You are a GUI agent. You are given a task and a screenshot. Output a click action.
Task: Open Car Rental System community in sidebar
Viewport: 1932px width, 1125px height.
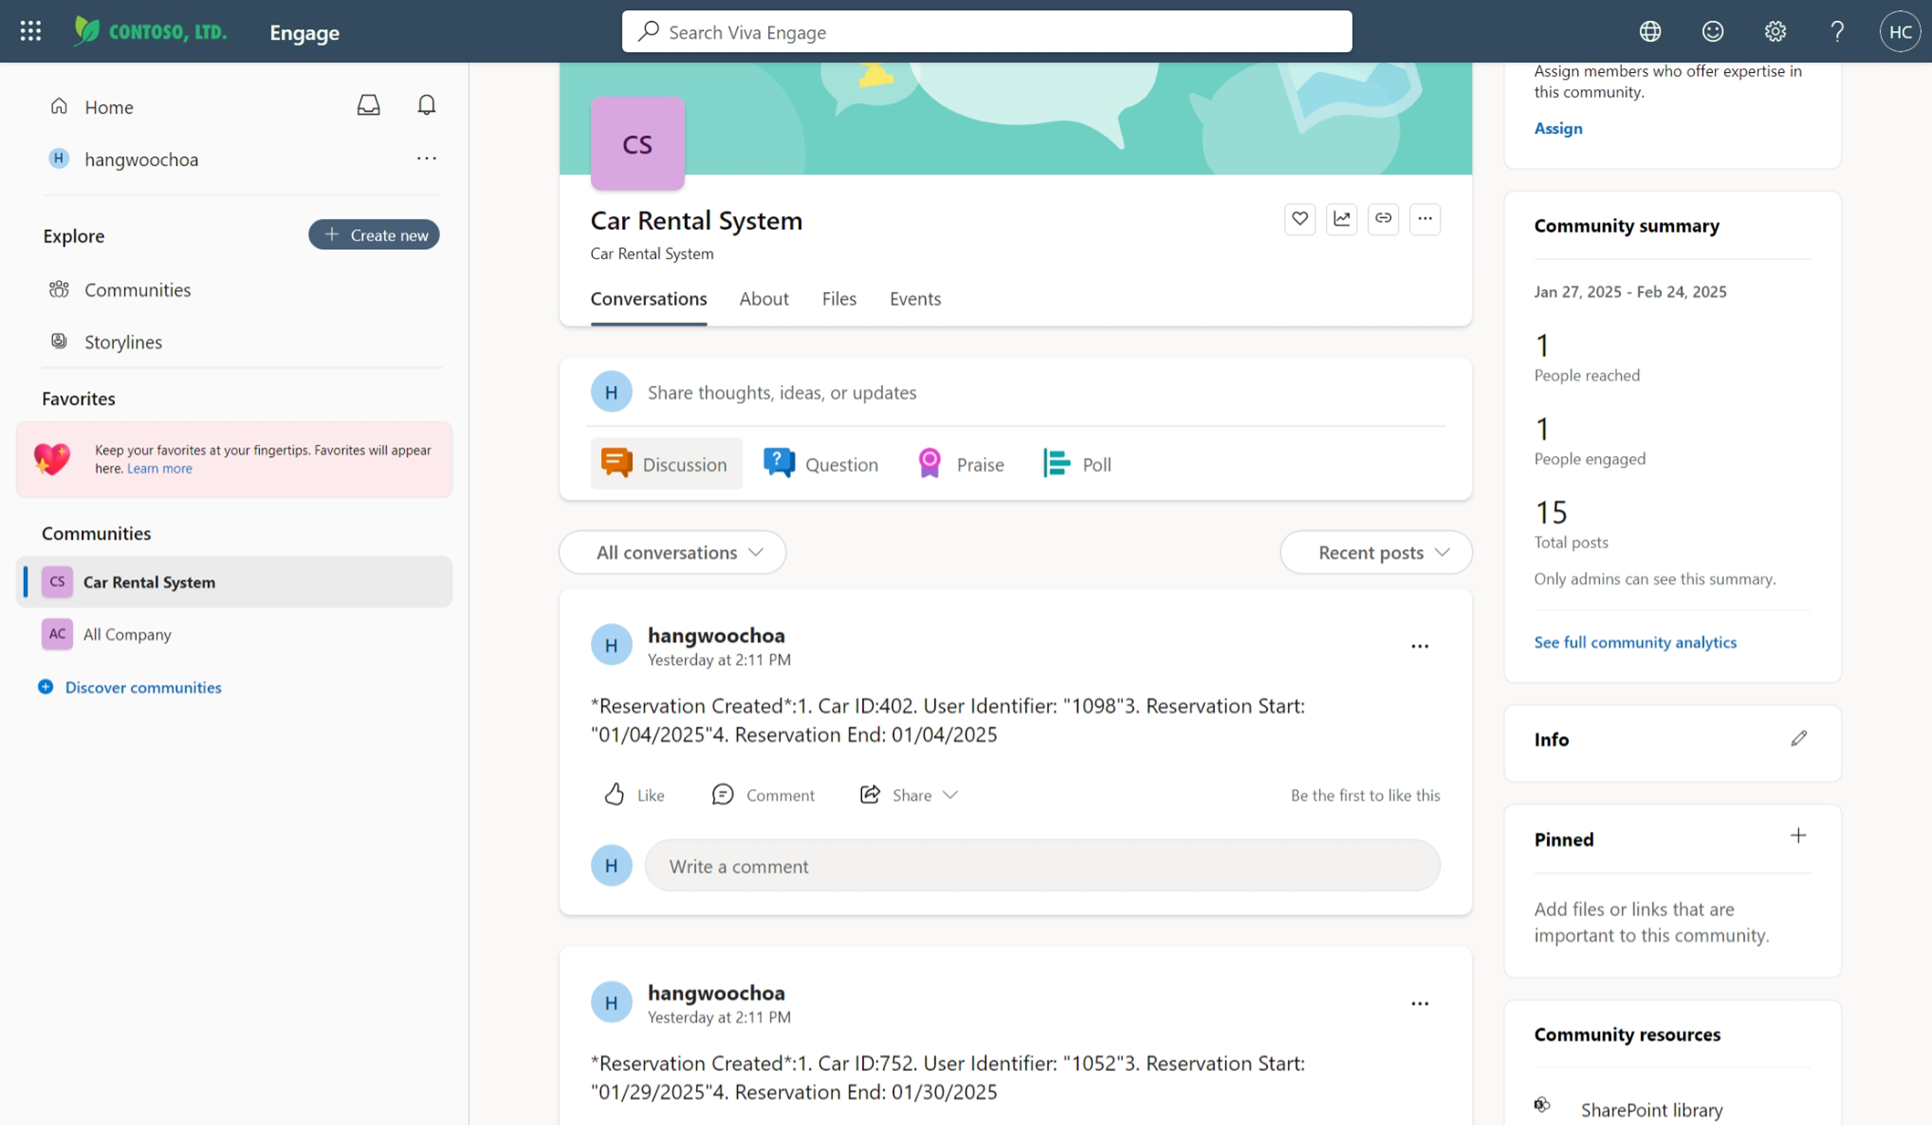coord(234,581)
